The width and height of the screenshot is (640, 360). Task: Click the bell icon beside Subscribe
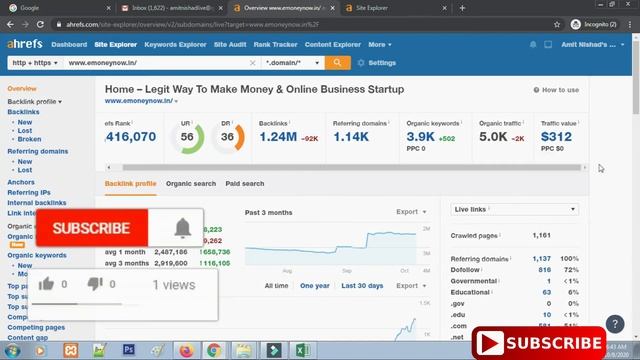click(182, 228)
